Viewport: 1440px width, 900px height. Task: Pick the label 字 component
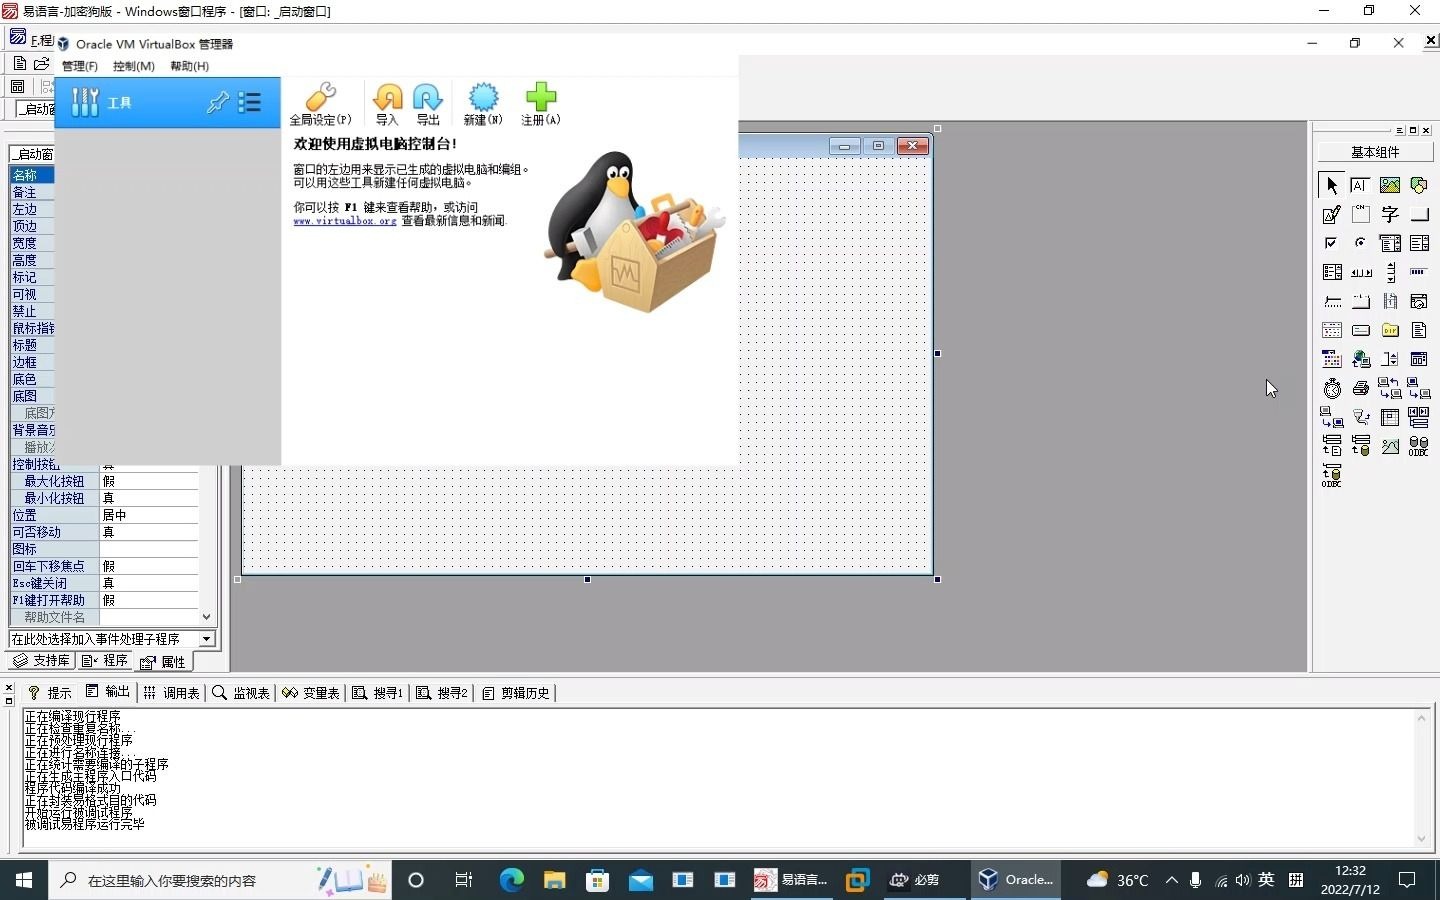point(1390,214)
